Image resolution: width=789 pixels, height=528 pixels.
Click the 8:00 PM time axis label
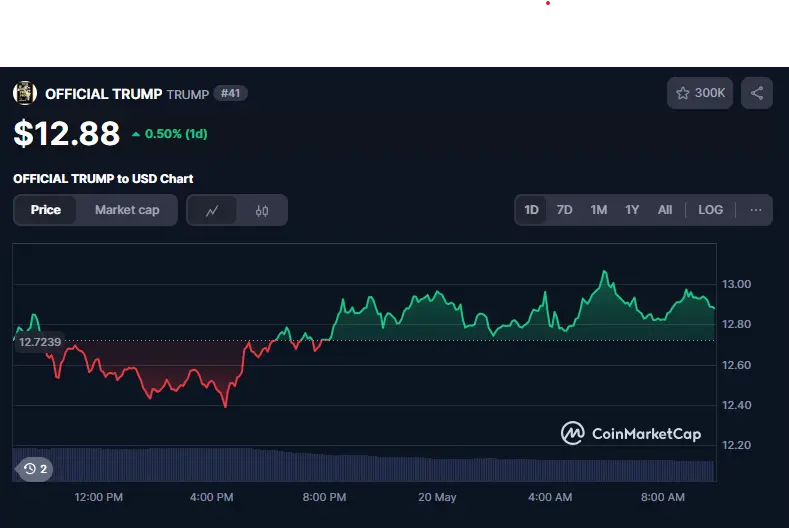[x=324, y=497]
